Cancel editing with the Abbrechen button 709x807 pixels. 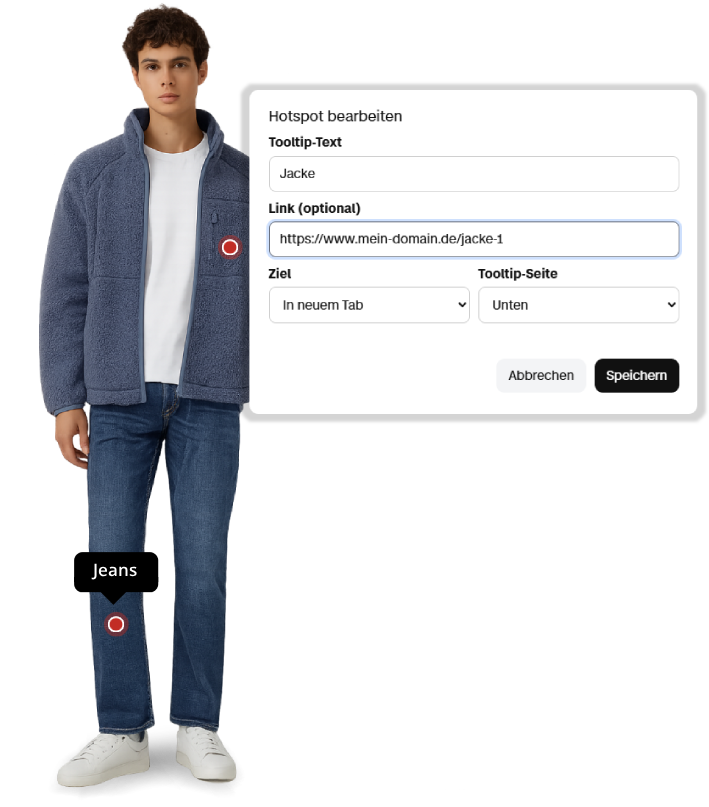tap(541, 376)
